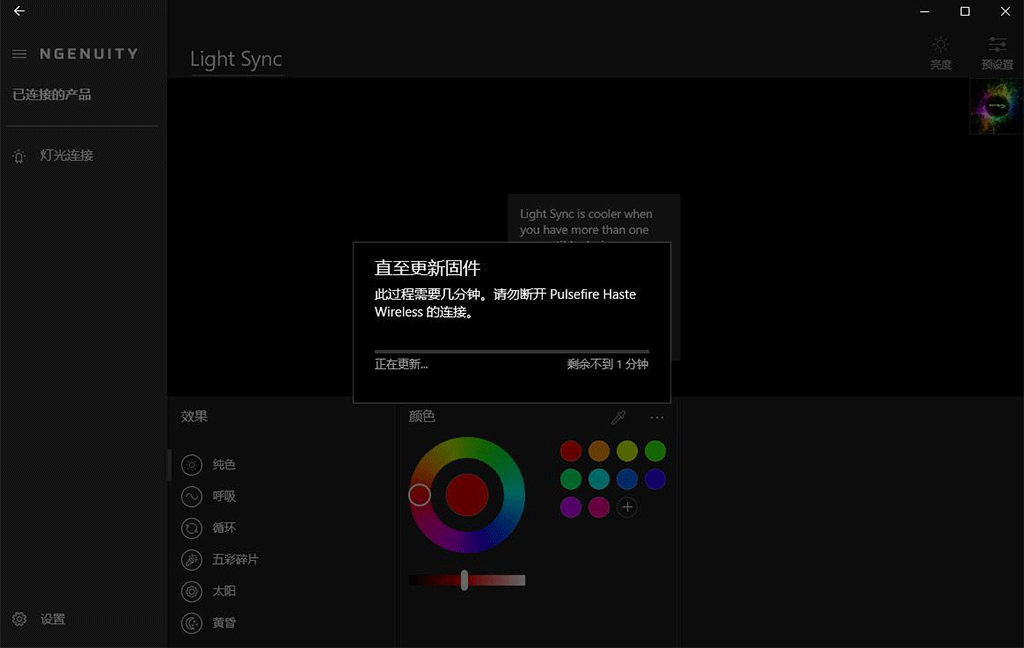
Task: Choose the purple color swatch
Action: (571, 507)
